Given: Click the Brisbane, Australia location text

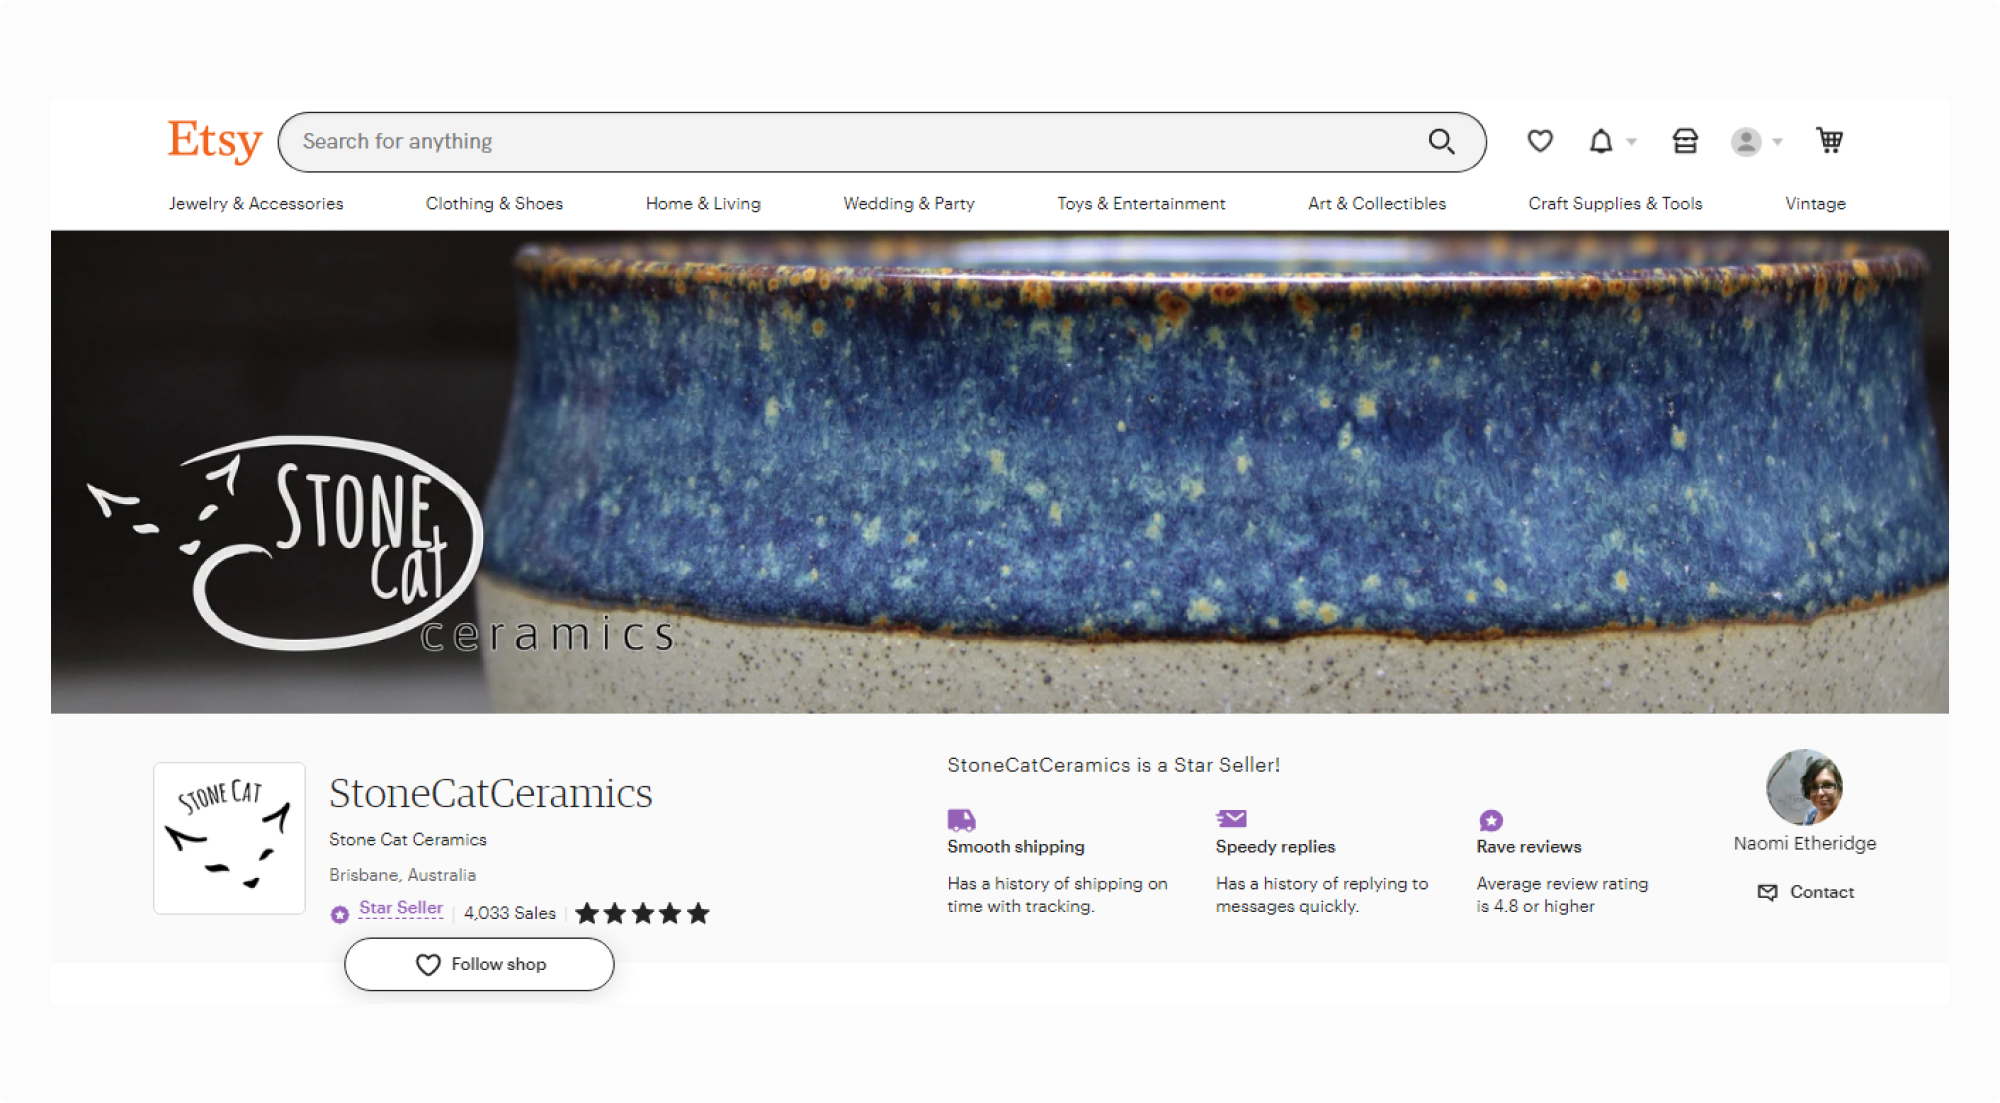Looking at the screenshot, I should coord(403,875).
